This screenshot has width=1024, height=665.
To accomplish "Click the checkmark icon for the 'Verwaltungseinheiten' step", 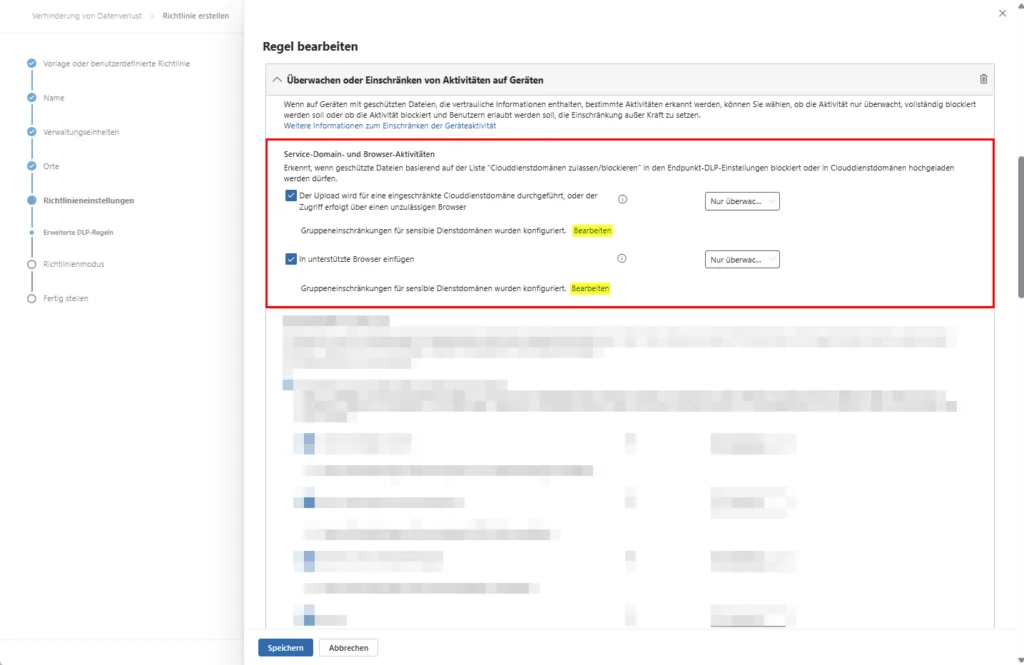I will pos(32,132).
